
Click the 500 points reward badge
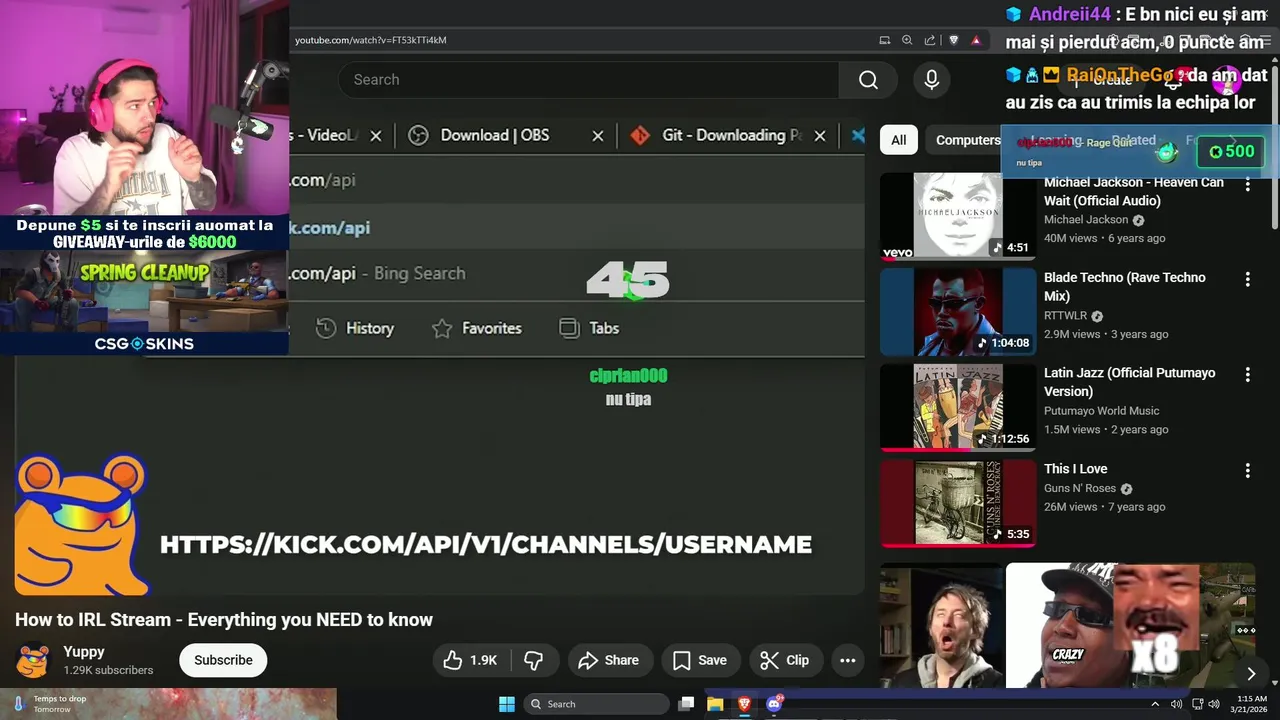click(1229, 152)
